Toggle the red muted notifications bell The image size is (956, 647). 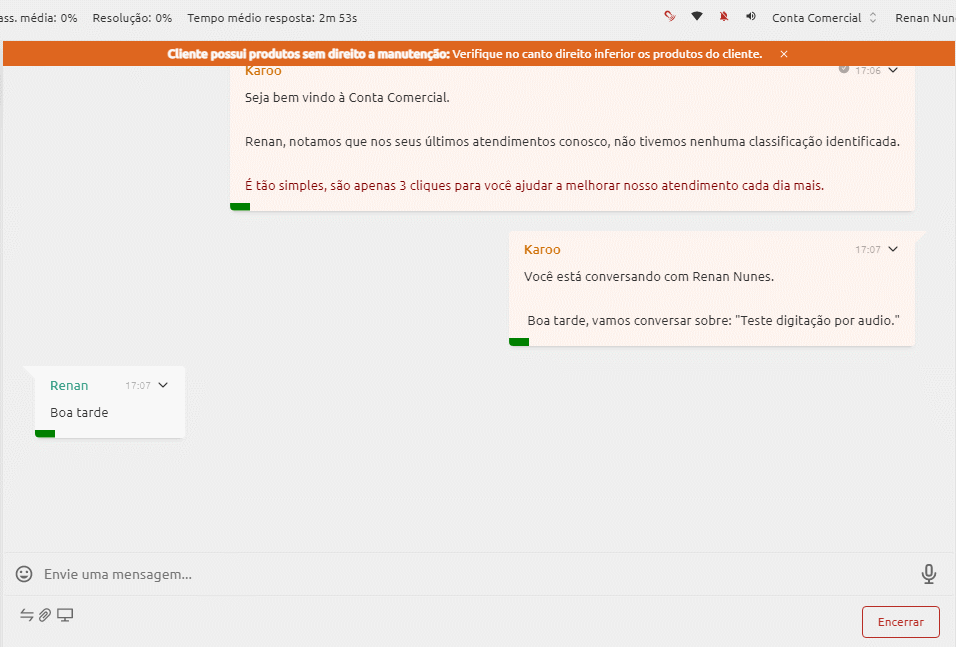coord(724,16)
